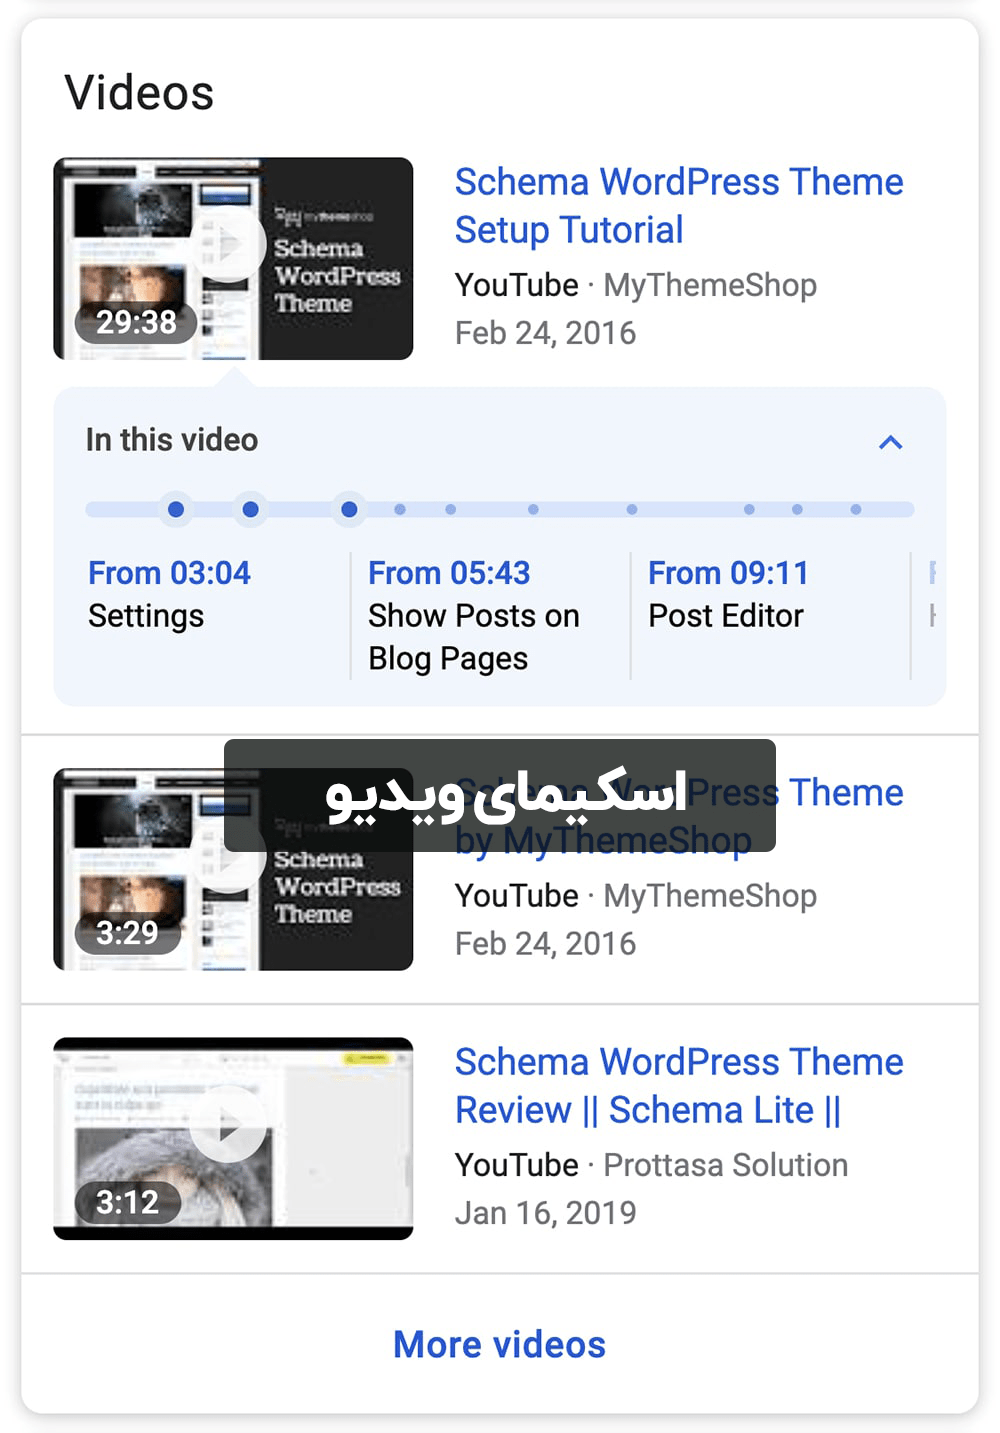Jump to From 05:43 Show Posts chapter
Screen dimensions: 1000x1433
[x=474, y=615]
